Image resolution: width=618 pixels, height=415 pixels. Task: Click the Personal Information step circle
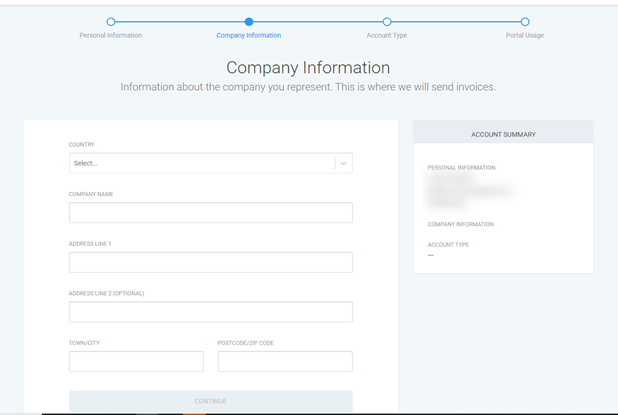111,21
